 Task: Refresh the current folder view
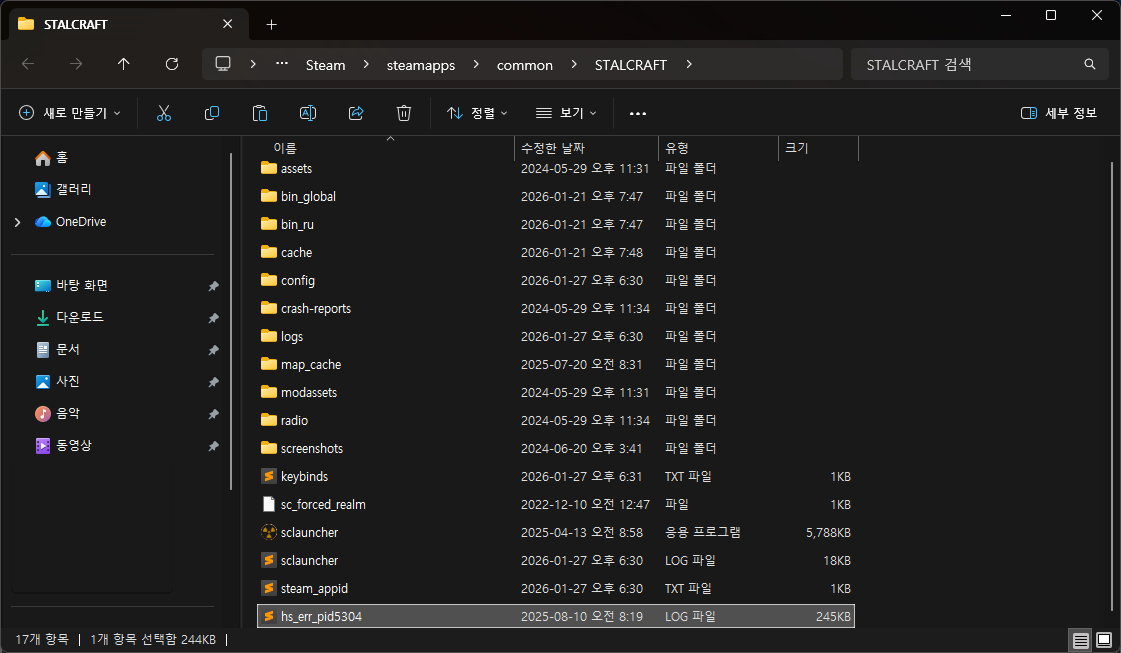pyautogui.click(x=172, y=64)
